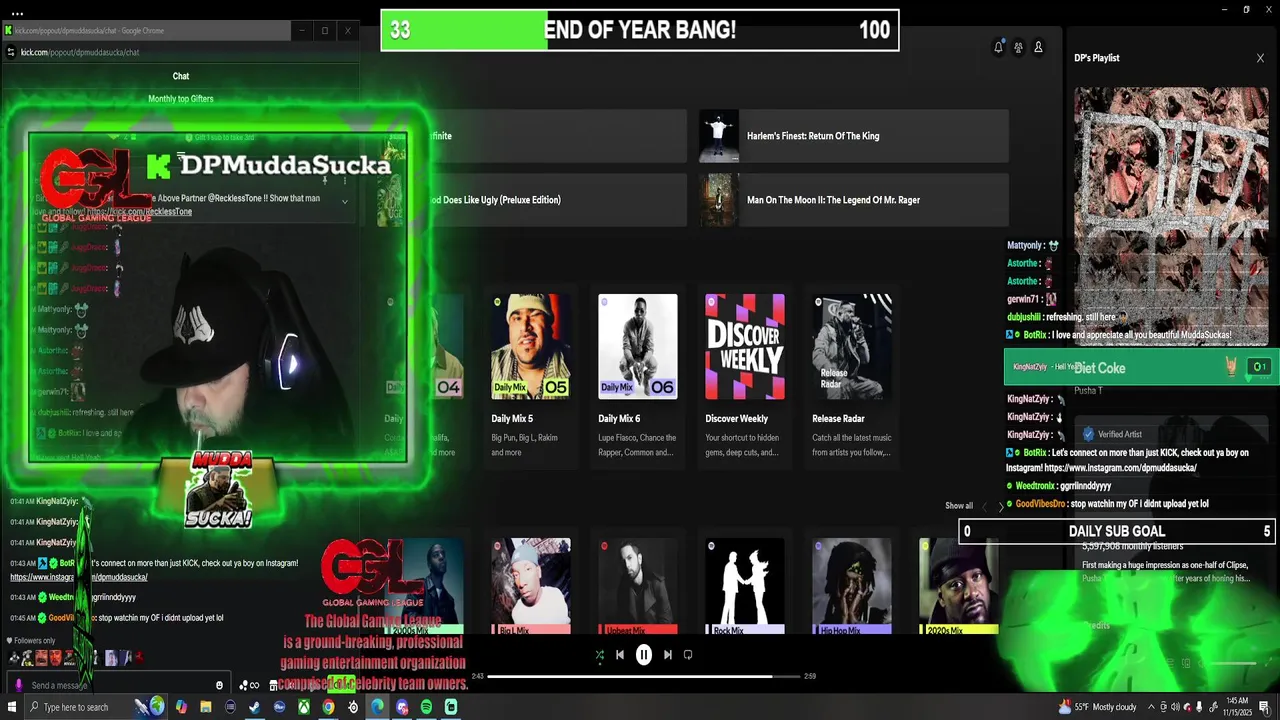Open the Diet Coke album art
The image size is (1280, 720).
pos(1171,215)
